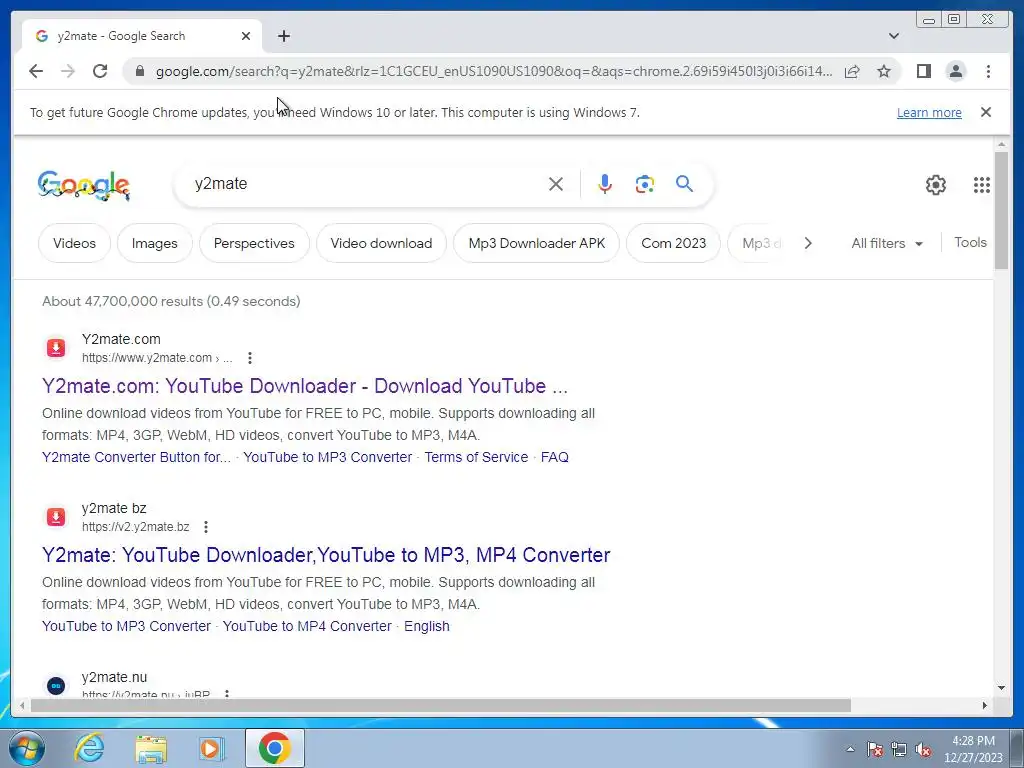The height and width of the screenshot is (768, 1024).
Task: Open the Chrome side panel
Action: pyautogui.click(x=923, y=71)
